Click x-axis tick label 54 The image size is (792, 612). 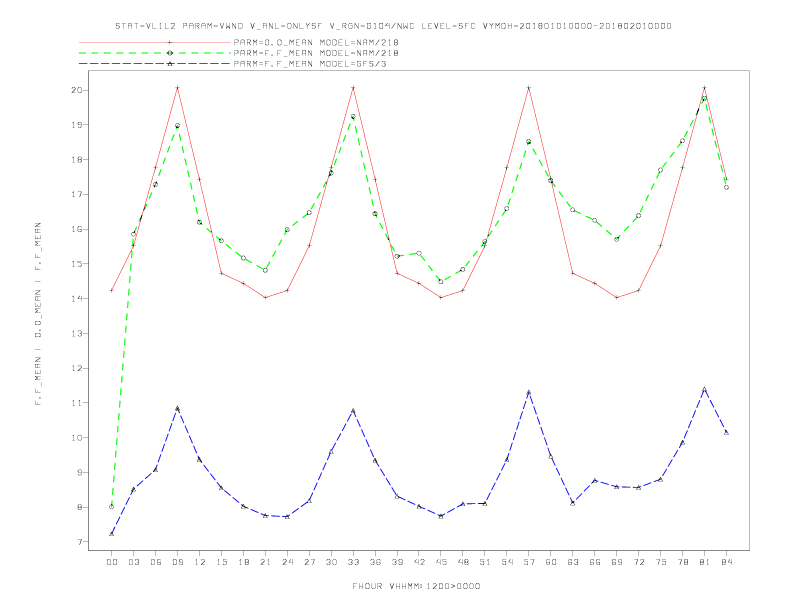tap(507, 562)
